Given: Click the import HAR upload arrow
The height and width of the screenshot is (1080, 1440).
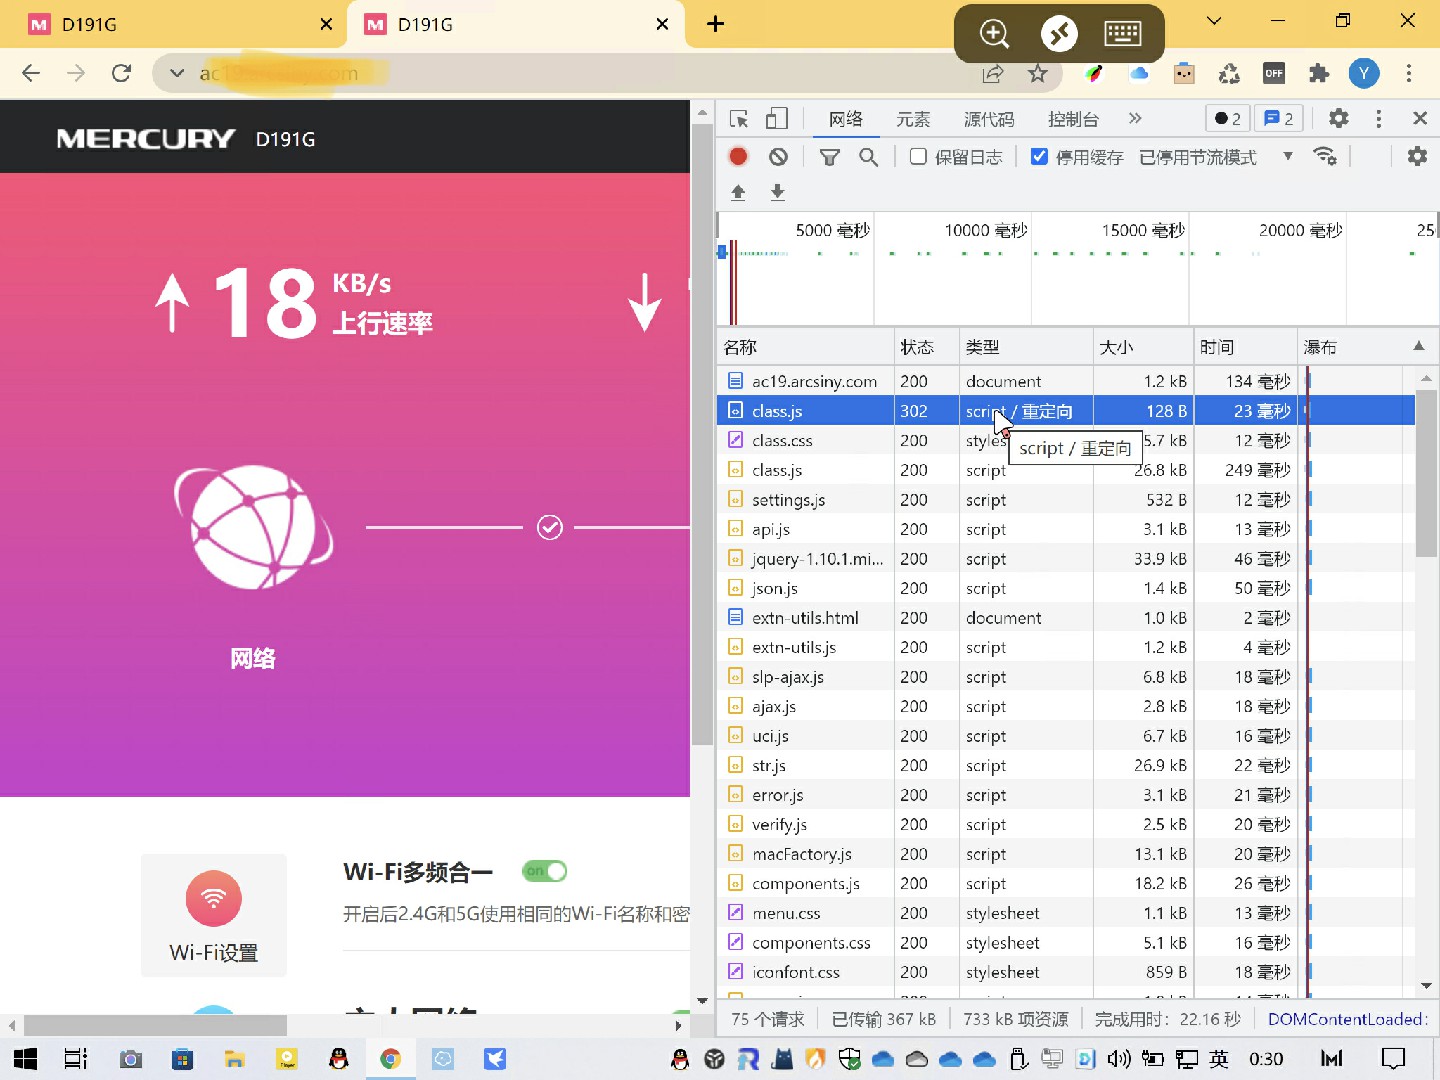Looking at the screenshot, I should (x=738, y=192).
